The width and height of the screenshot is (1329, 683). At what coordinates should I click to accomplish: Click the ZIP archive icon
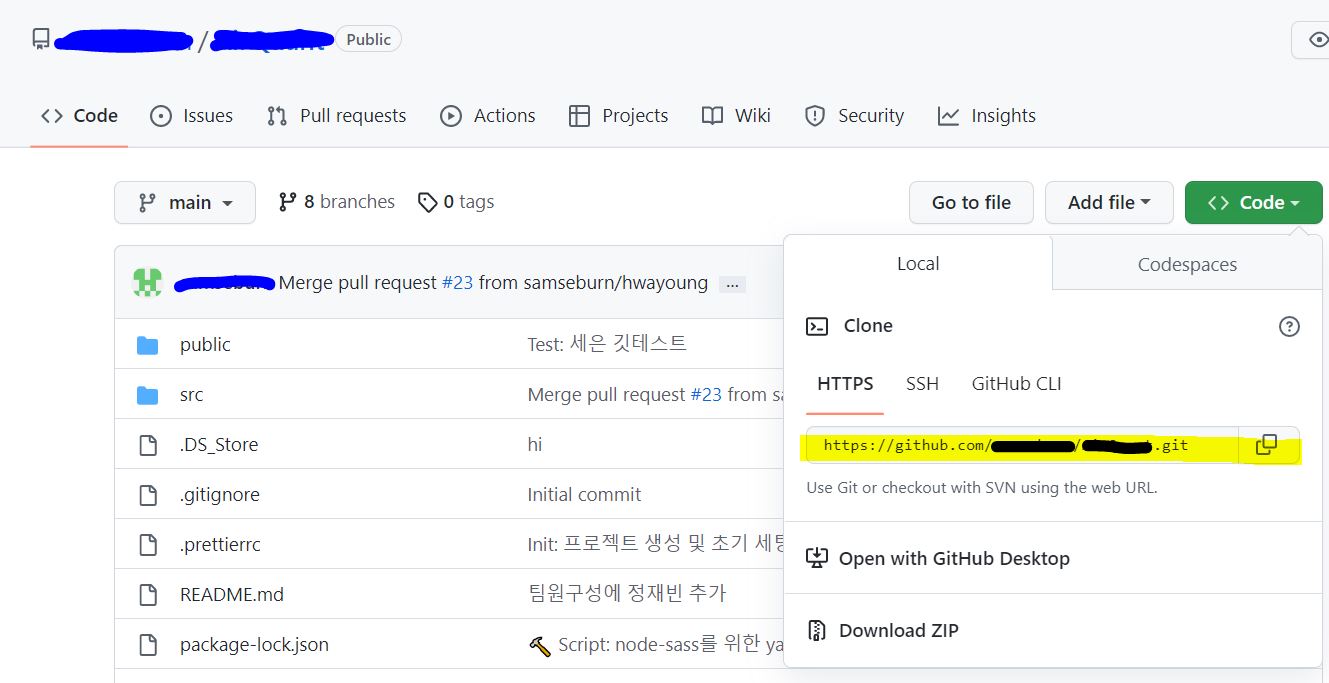[817, 630]
